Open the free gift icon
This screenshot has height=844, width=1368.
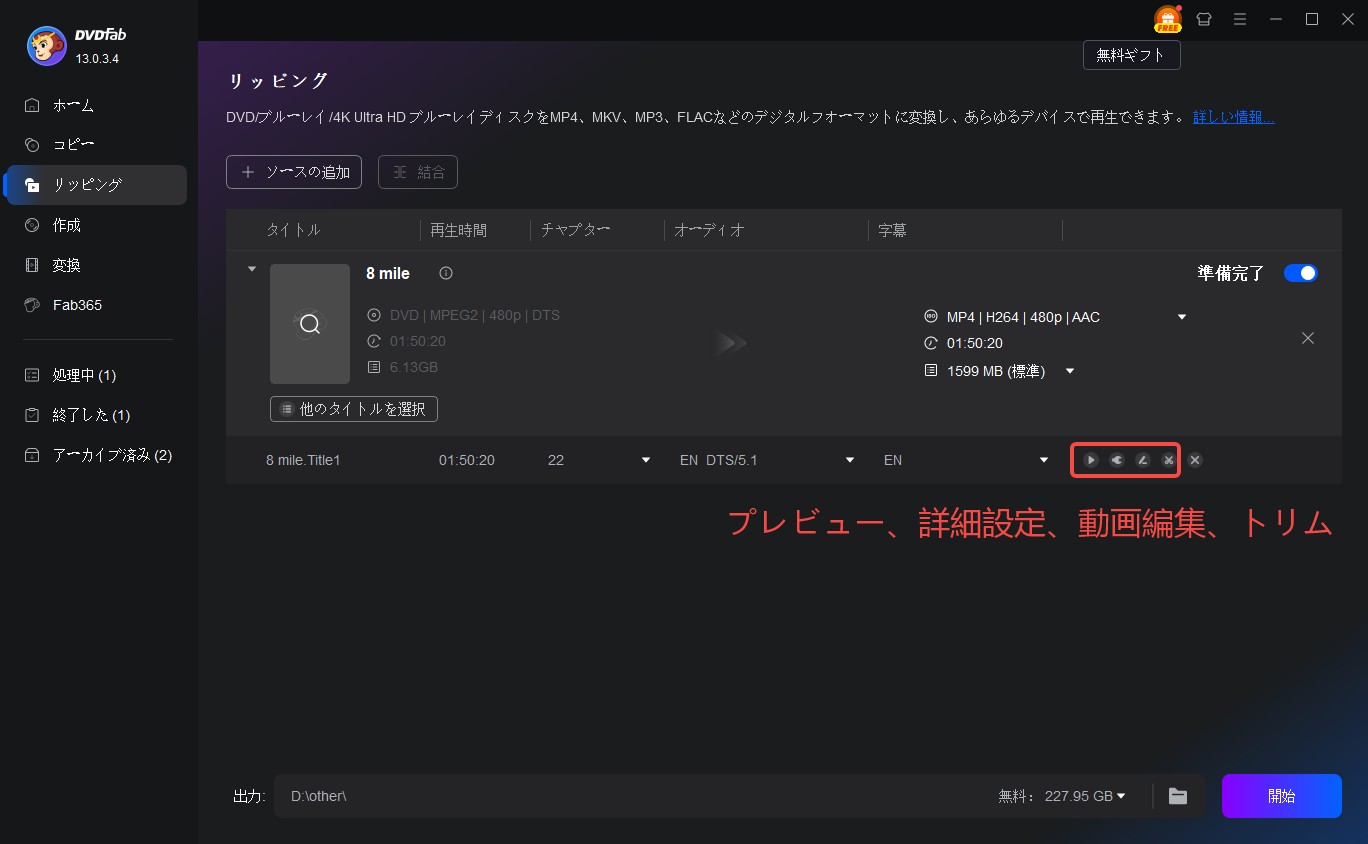point(1167,19)
